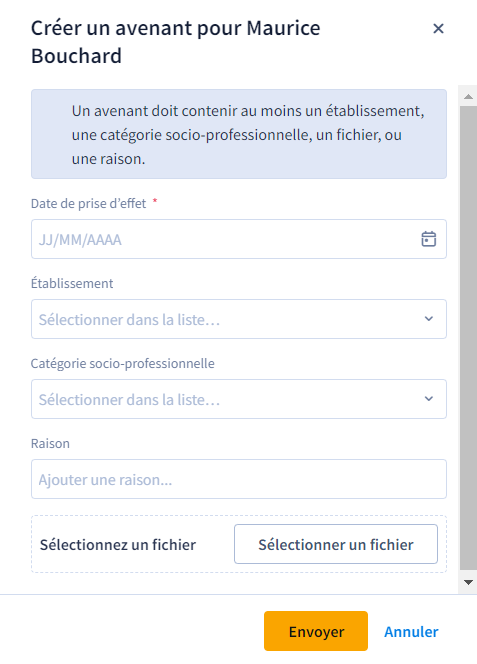
Task: Cancel with the Annuler link
Action: tap(411, 632)
